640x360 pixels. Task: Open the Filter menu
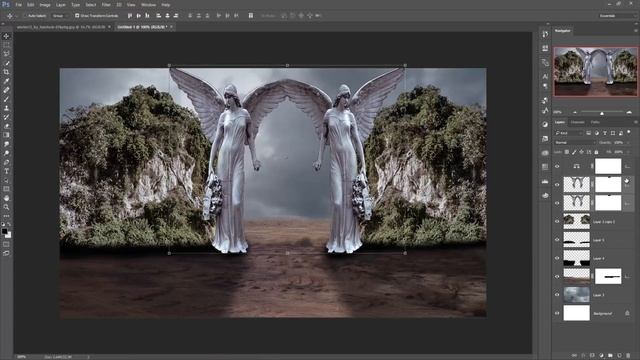pyautogui.click(x=106, y=5)
